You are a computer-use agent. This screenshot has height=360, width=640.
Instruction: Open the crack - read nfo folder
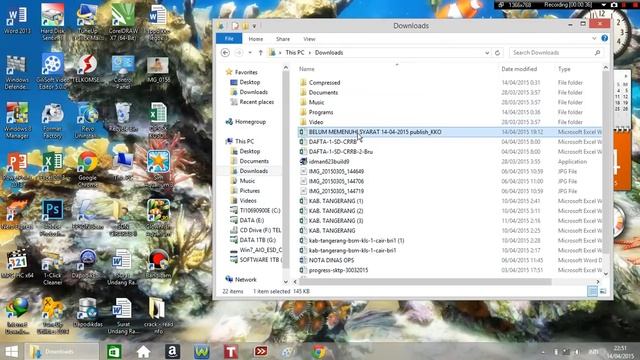pyautogui.click(x=158, y=317)
